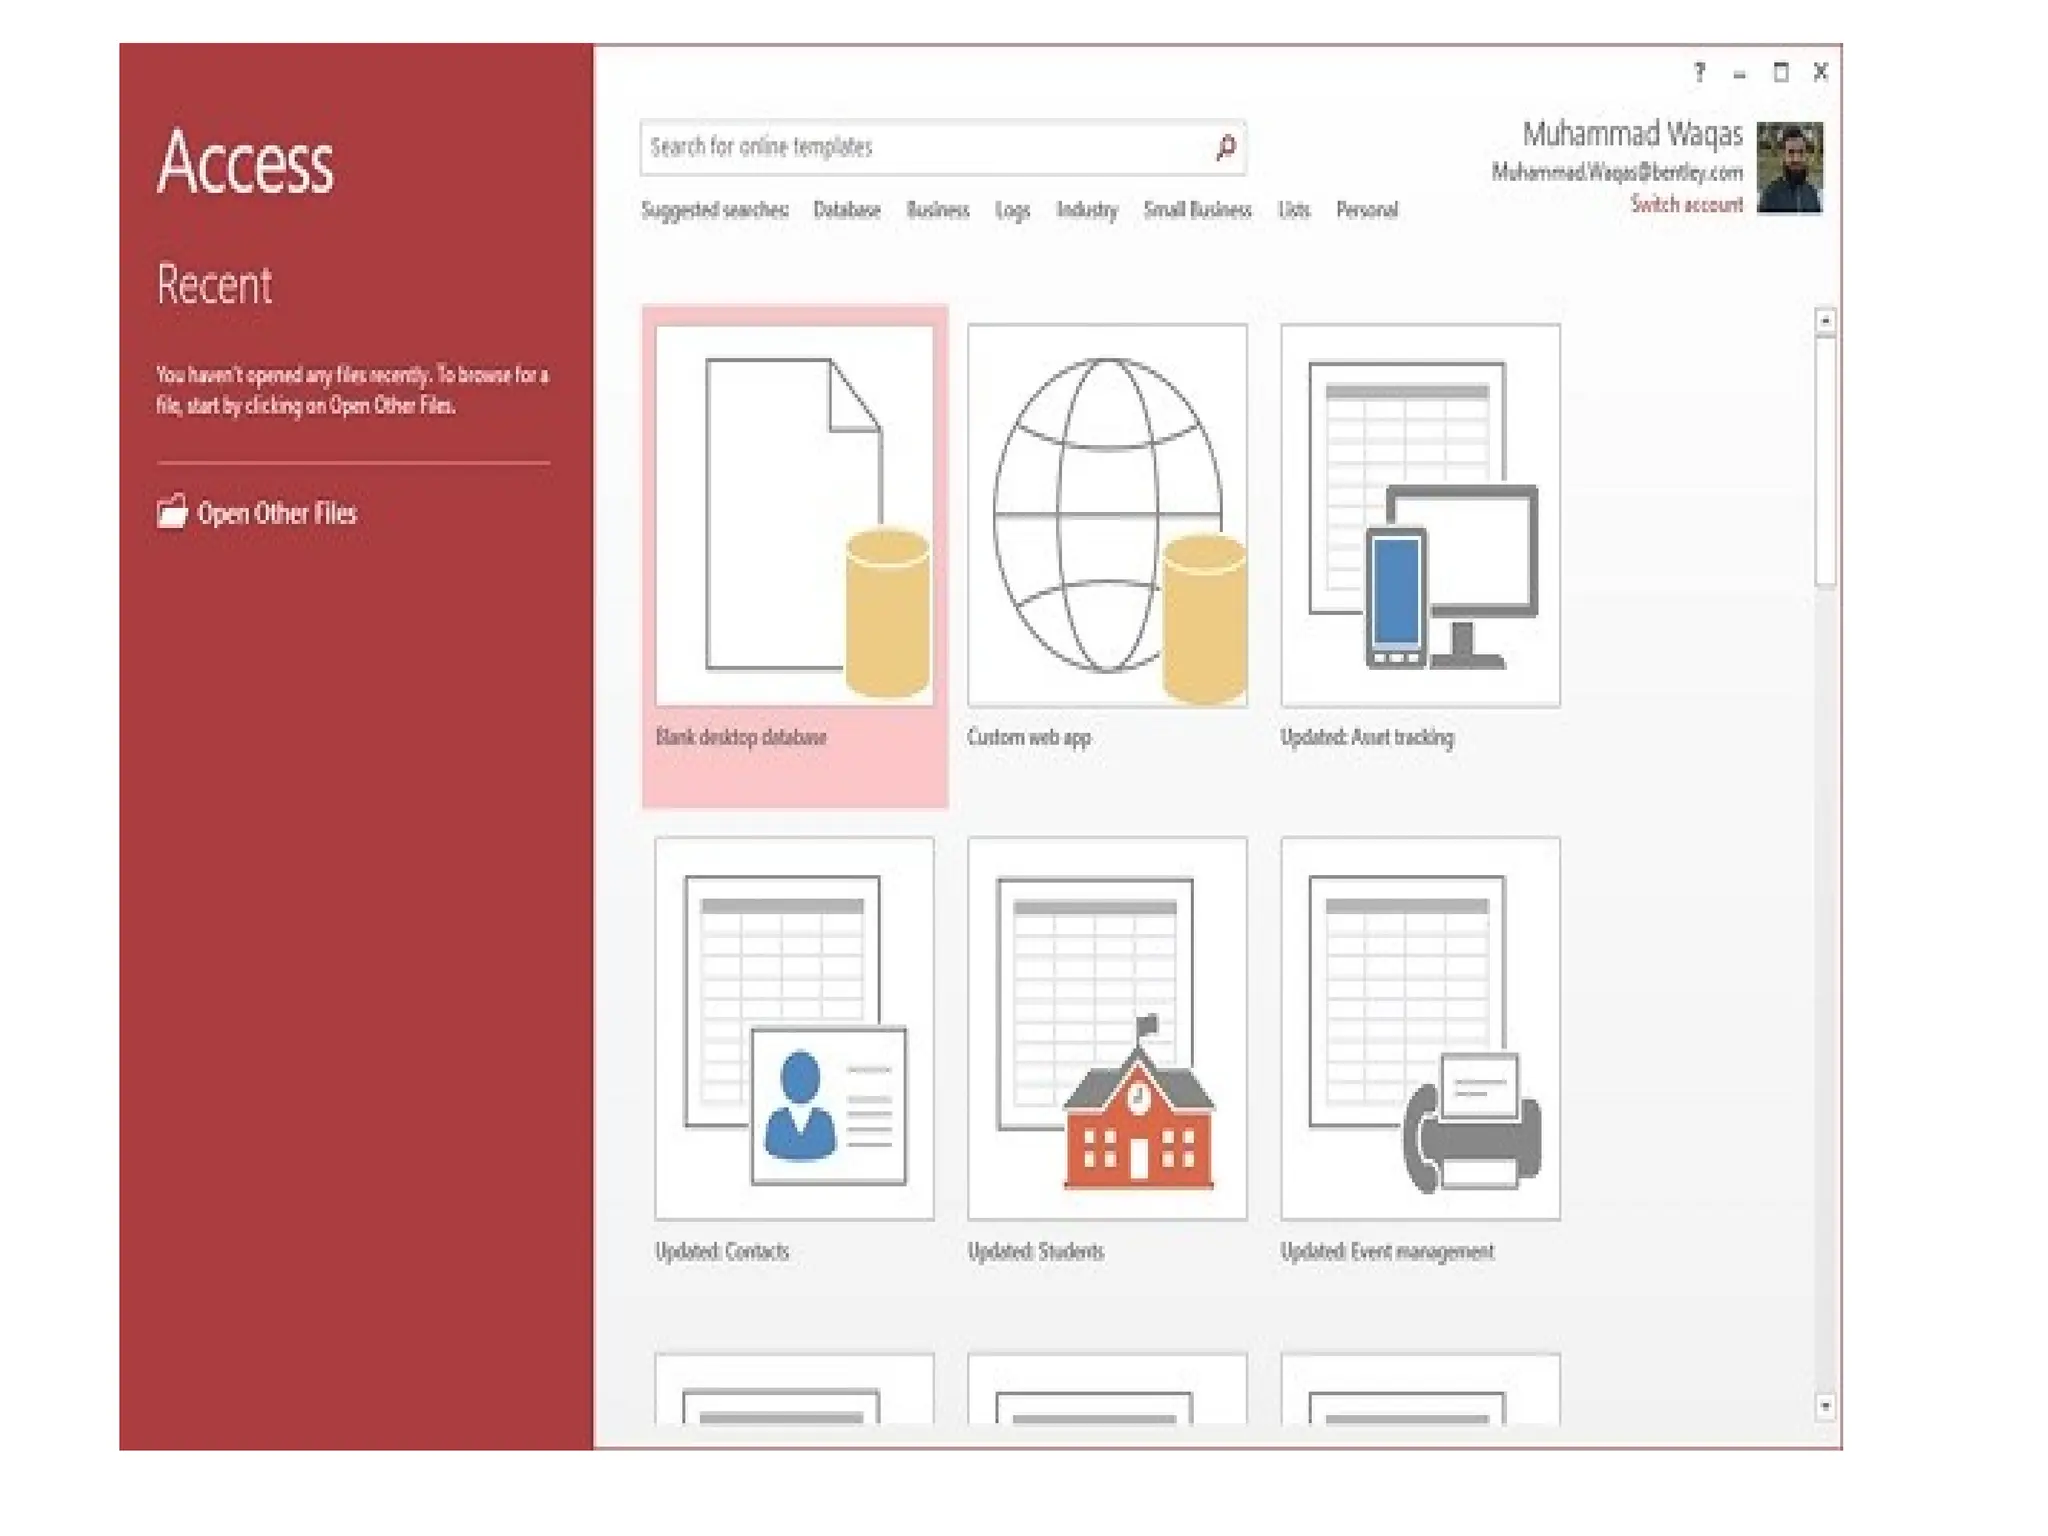Select the Event management template
Image resolution: width=2048 pixels, height=1536 pixels.
tap(1420, 1029)
